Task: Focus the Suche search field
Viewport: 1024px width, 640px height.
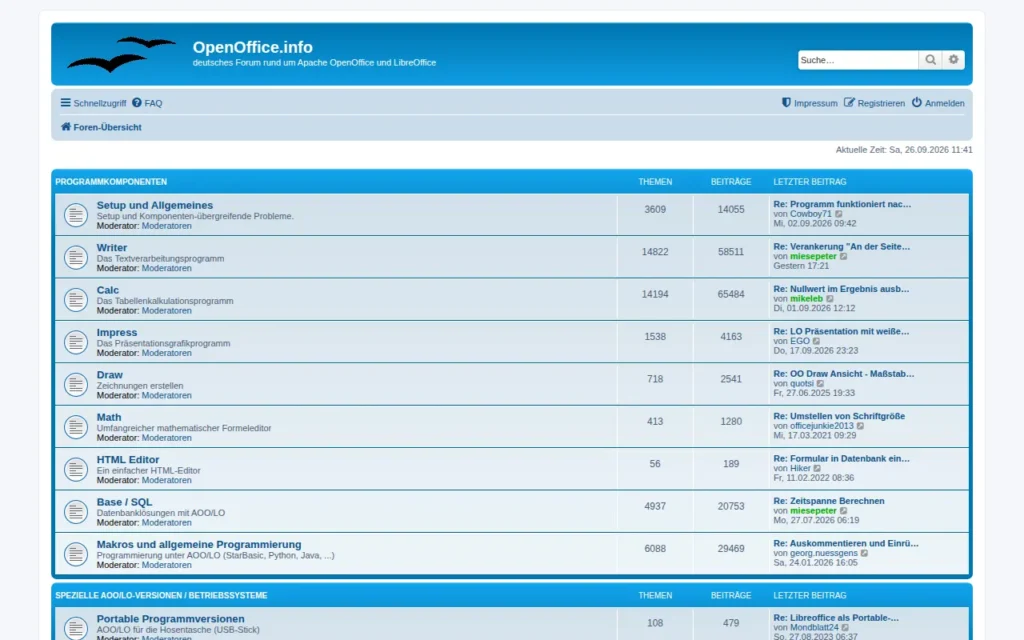Action: [858, 59]
